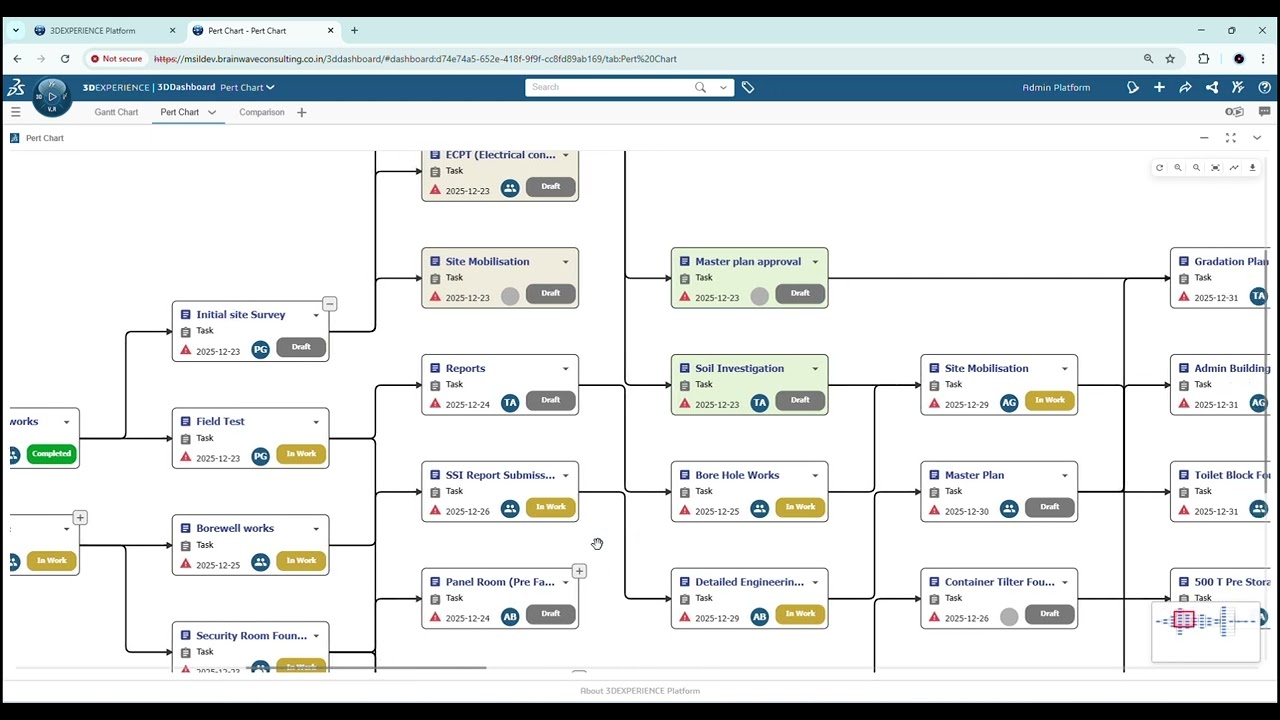
Task: Click the TA assignee on Reports card
Action: click(x=510, y=403)
